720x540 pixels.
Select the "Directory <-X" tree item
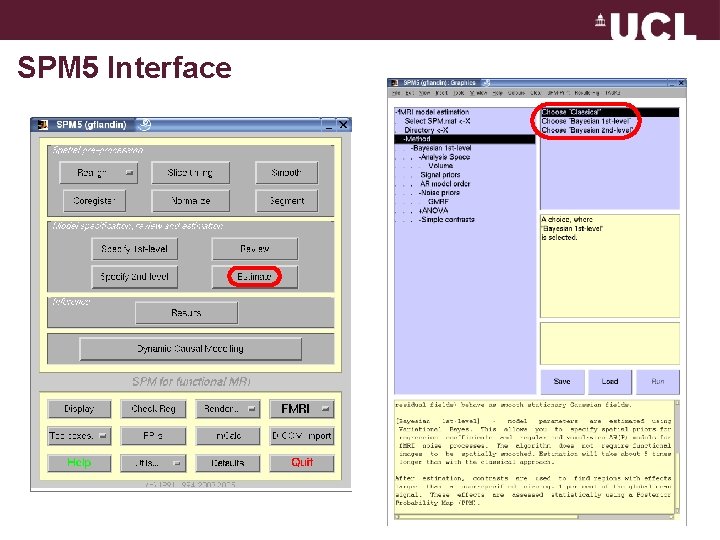pyautogui.click(x=426, y=130)
